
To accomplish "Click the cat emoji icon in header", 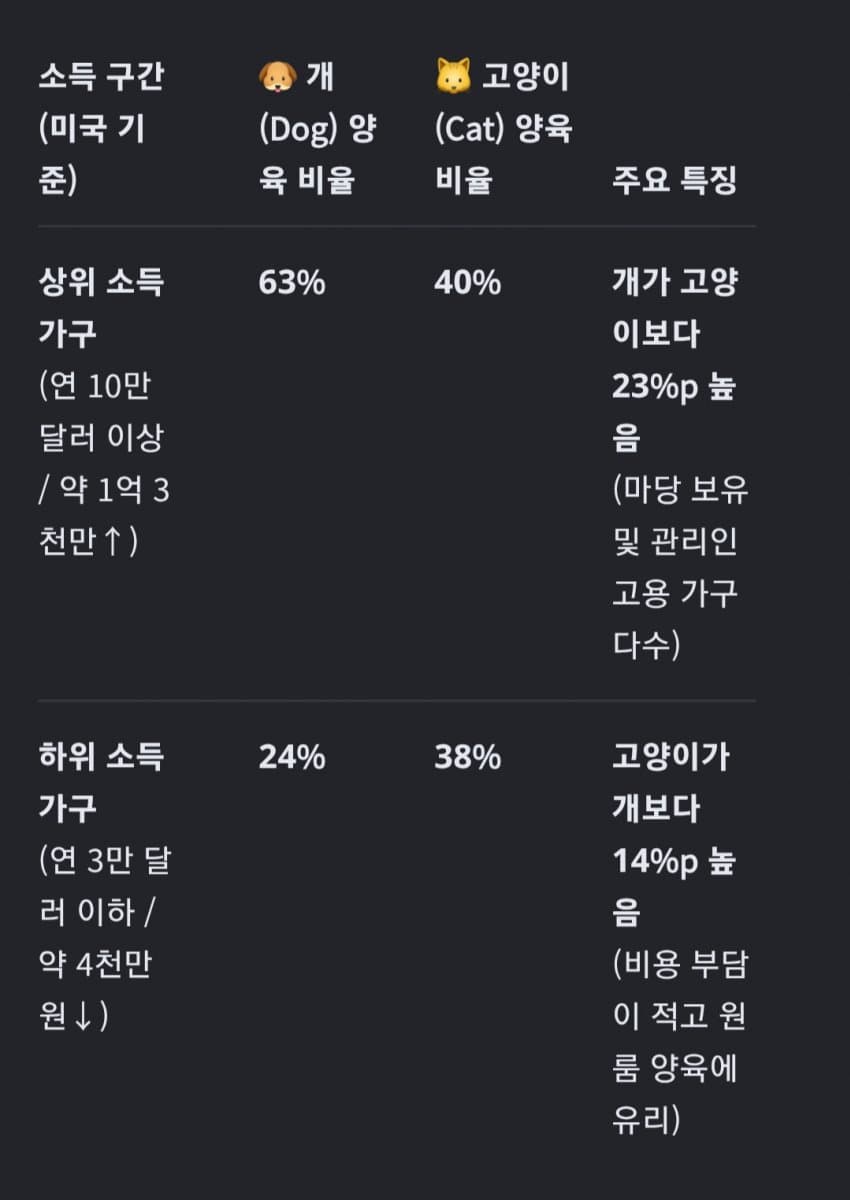I will point(453,77).
